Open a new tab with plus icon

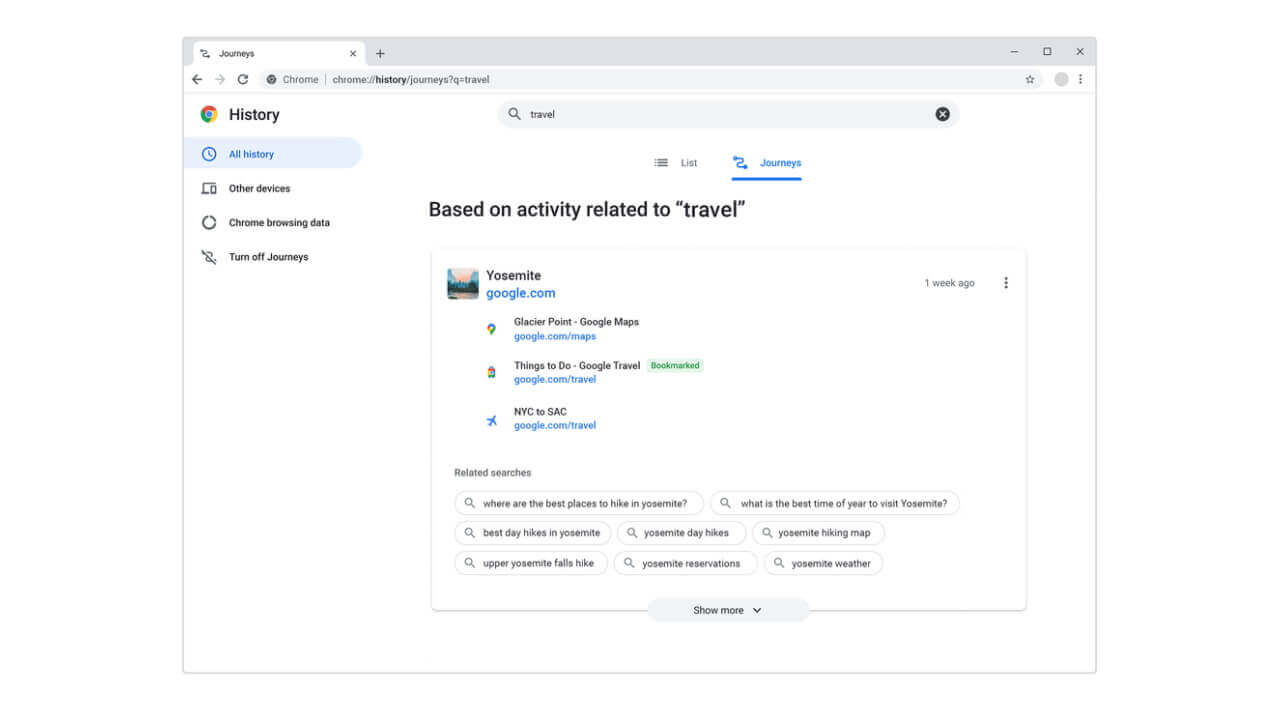(x=380, y=54)
